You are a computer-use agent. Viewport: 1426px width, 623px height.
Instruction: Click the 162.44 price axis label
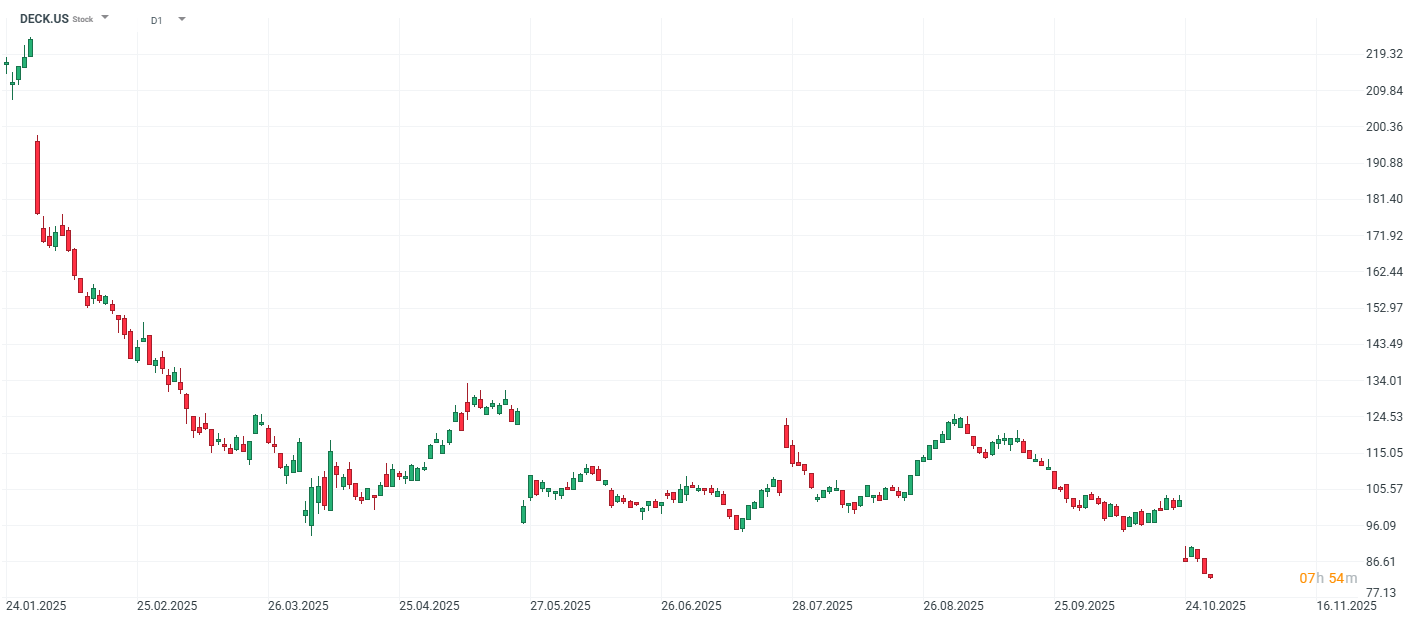pyautogui.click(x=1383, y=272)
